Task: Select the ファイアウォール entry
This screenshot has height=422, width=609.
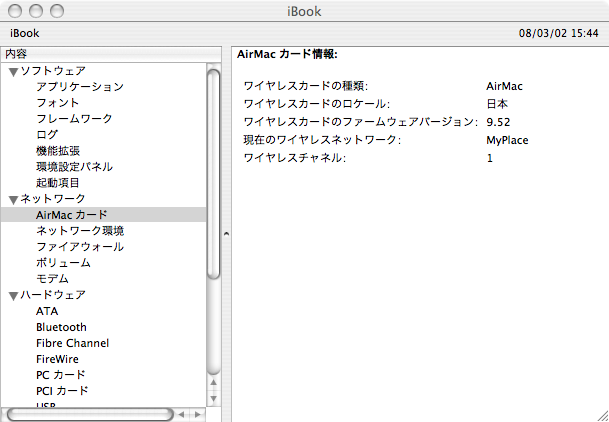Action: 80,247
